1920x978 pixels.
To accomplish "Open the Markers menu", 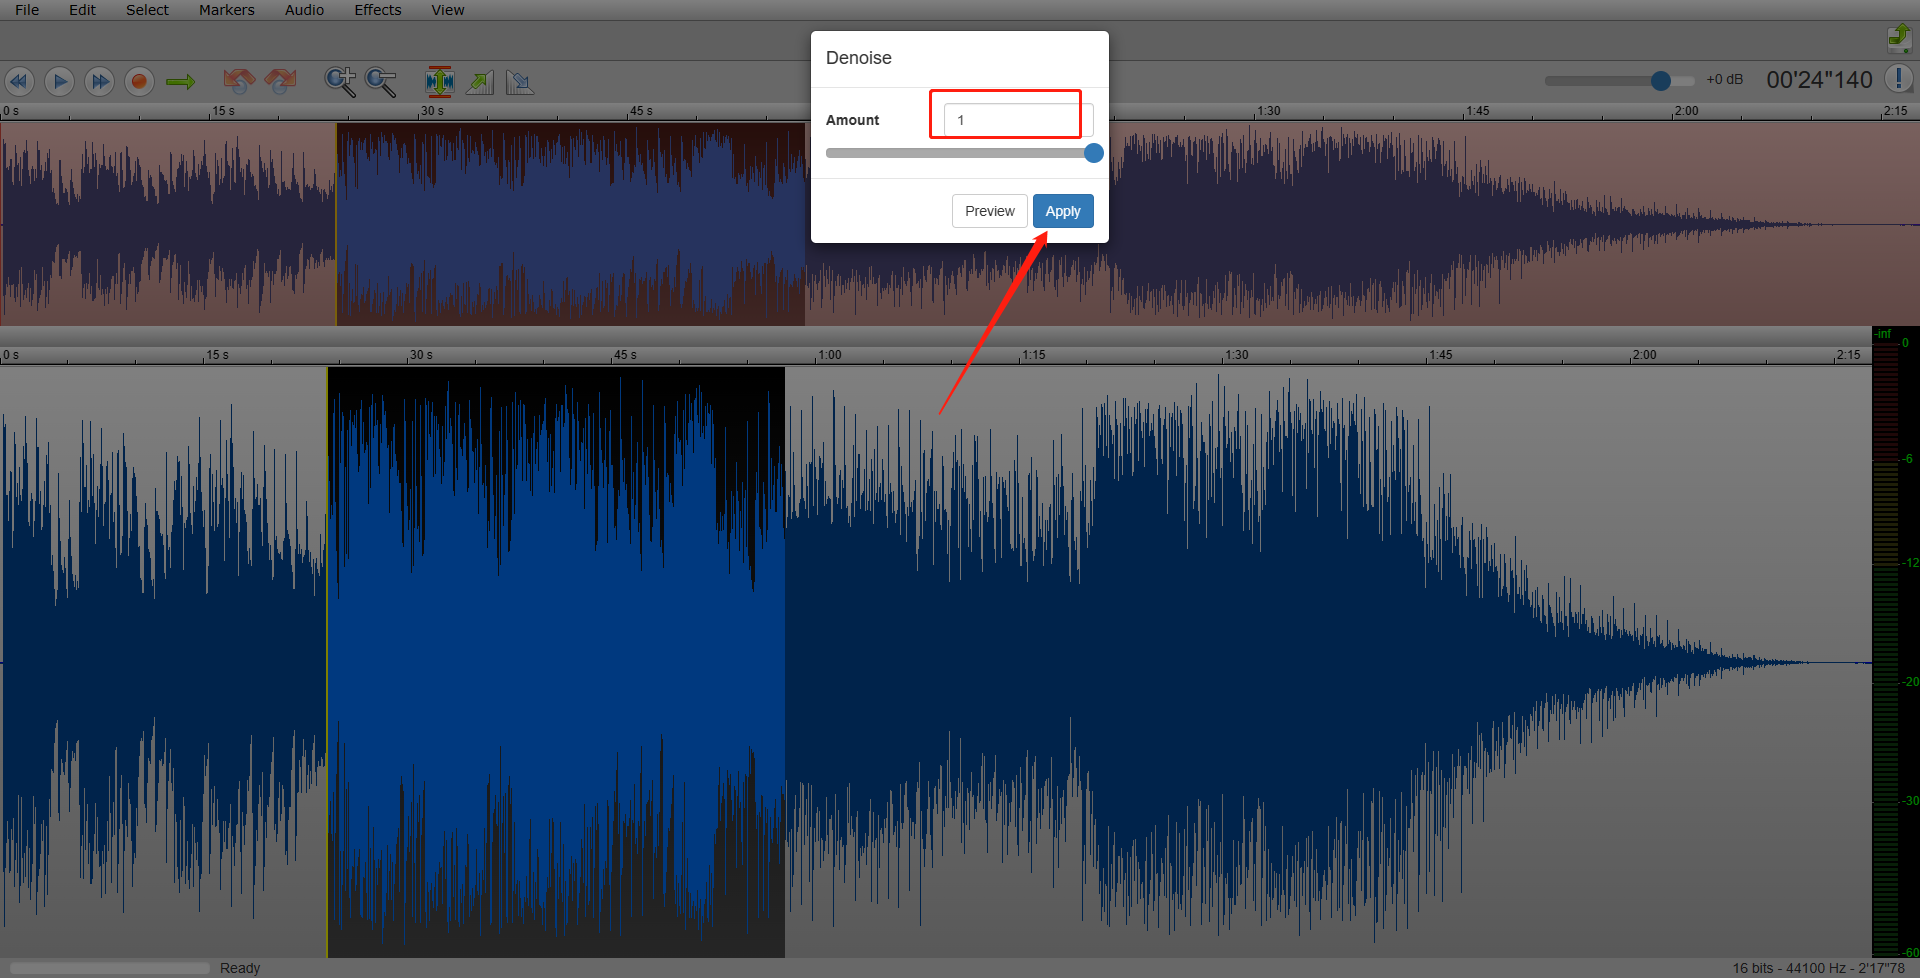I will click(226, 10).
